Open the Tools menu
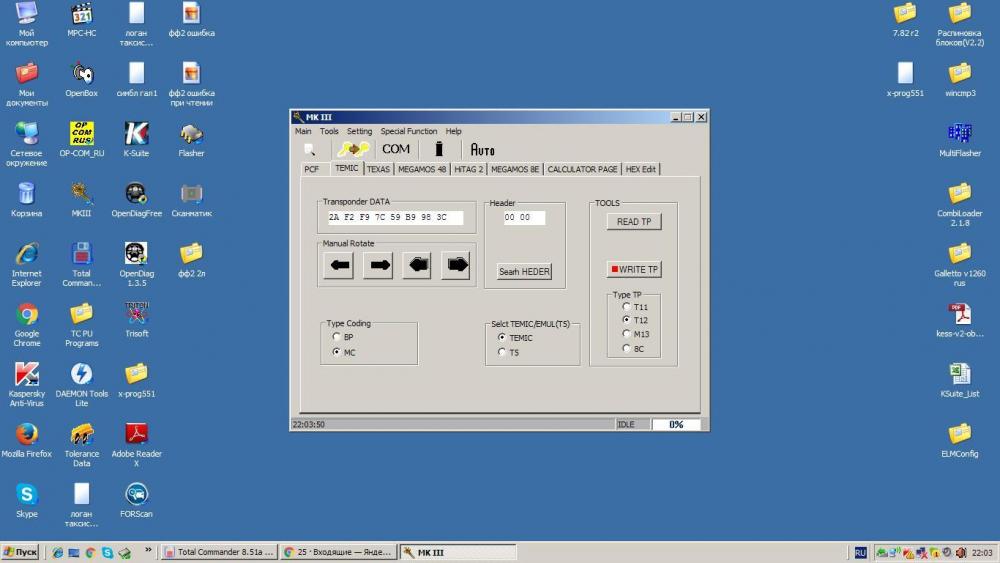This screenshot has height=563, width=1000. 329,131
